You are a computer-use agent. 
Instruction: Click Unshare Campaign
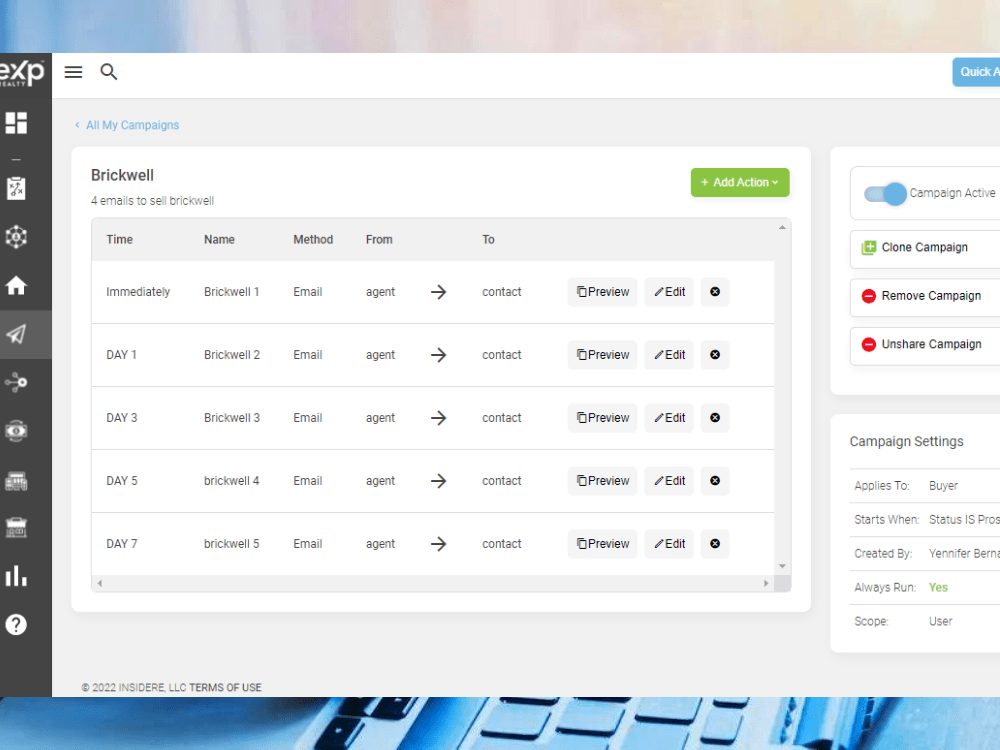pyautogui.click(x=925, y=345)
